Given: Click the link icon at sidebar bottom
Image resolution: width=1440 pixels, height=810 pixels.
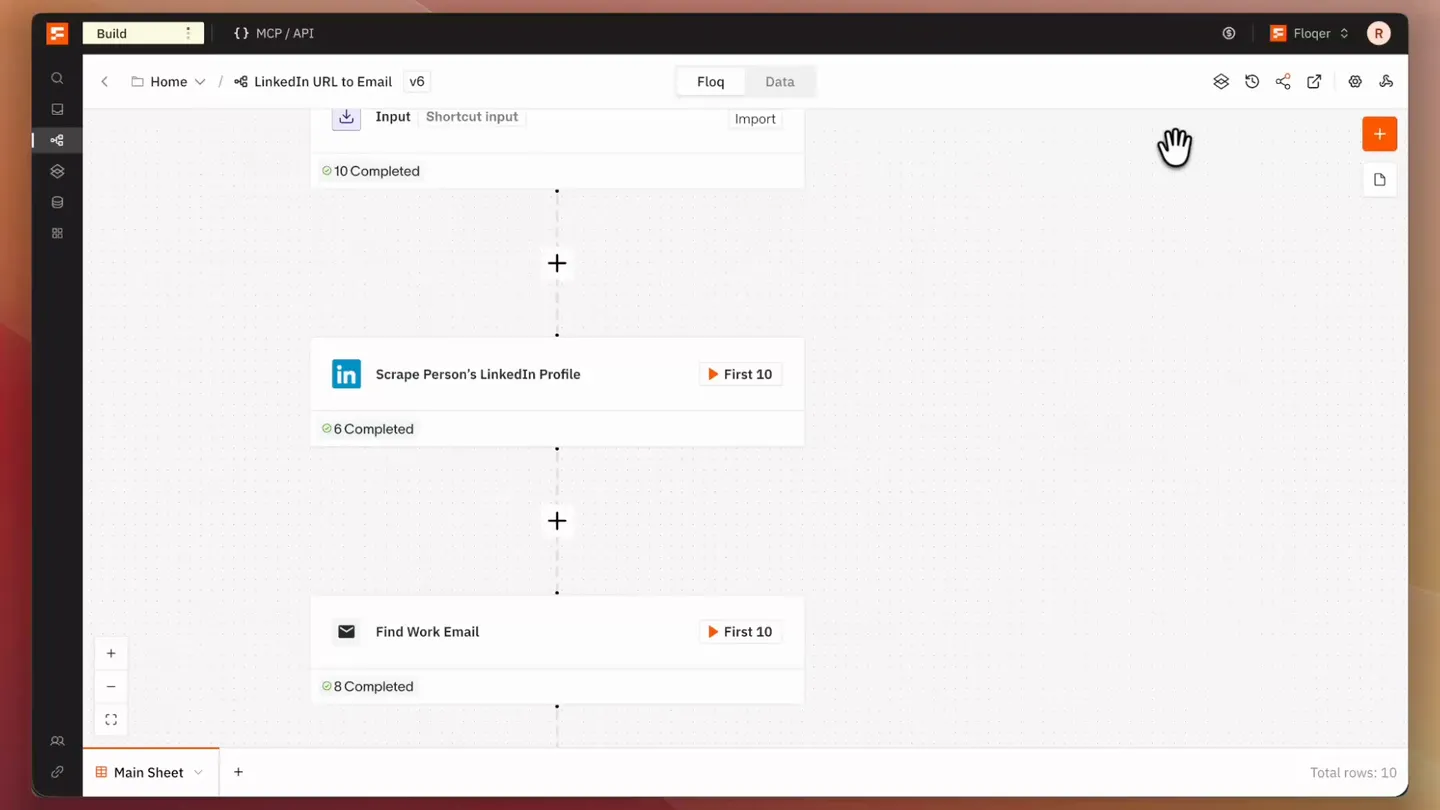Looking at the screenshot, I should click(57, 772).
